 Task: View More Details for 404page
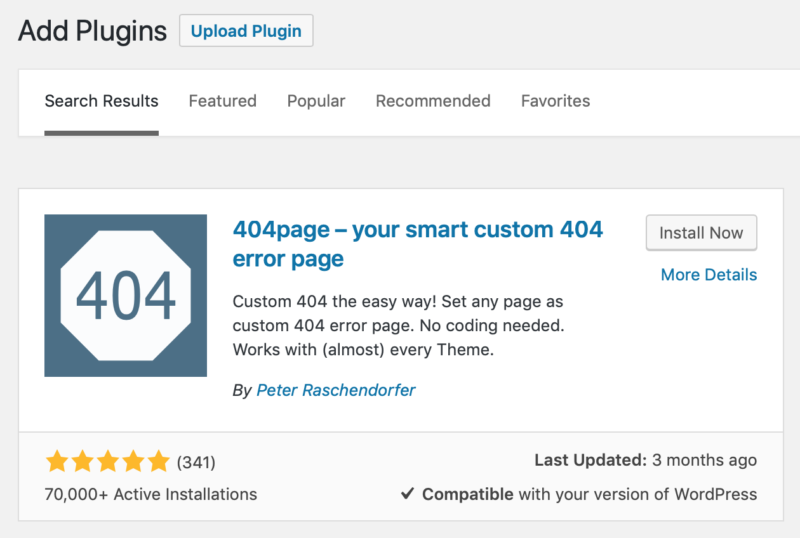(x=709, y=275)
